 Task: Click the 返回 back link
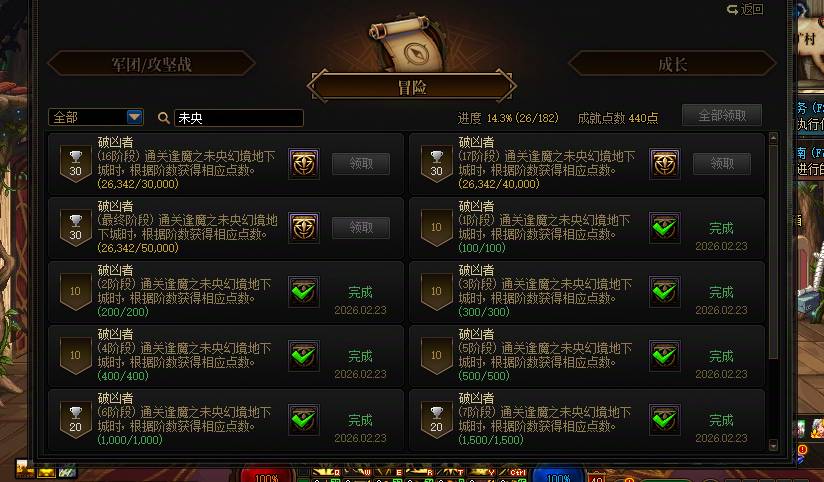[745, 9]
